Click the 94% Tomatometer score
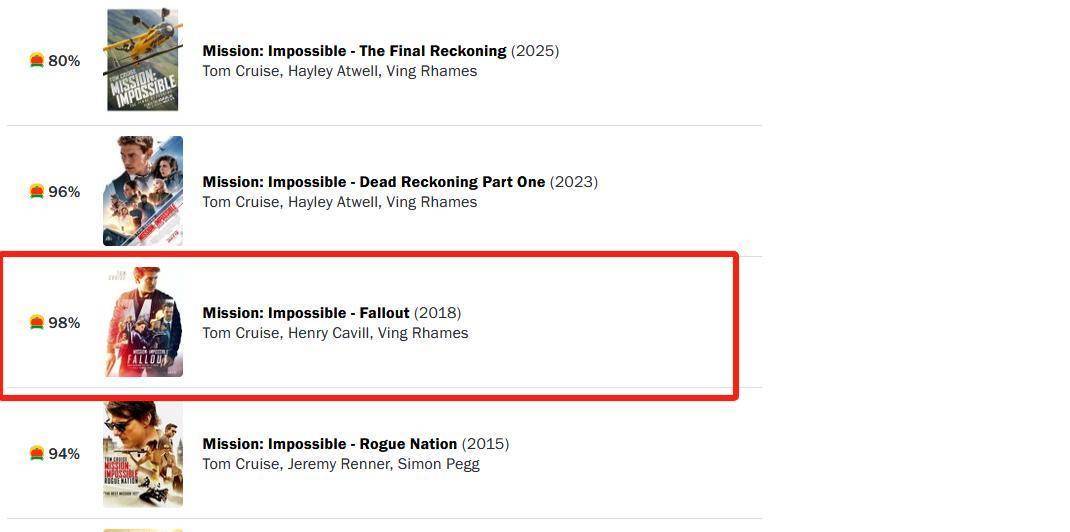This screenshot has height=532, width=1070. click(x=64, y=454)
